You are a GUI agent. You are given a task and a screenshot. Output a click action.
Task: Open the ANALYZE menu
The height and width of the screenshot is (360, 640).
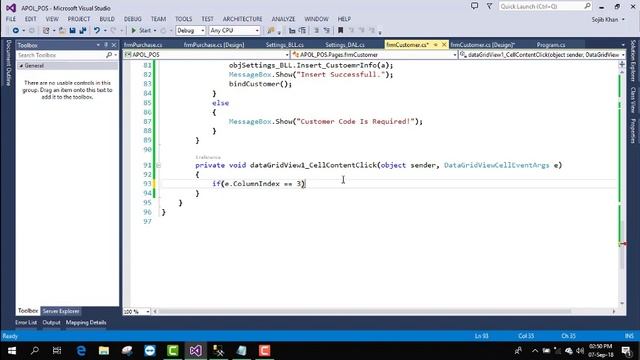point(283,19)
